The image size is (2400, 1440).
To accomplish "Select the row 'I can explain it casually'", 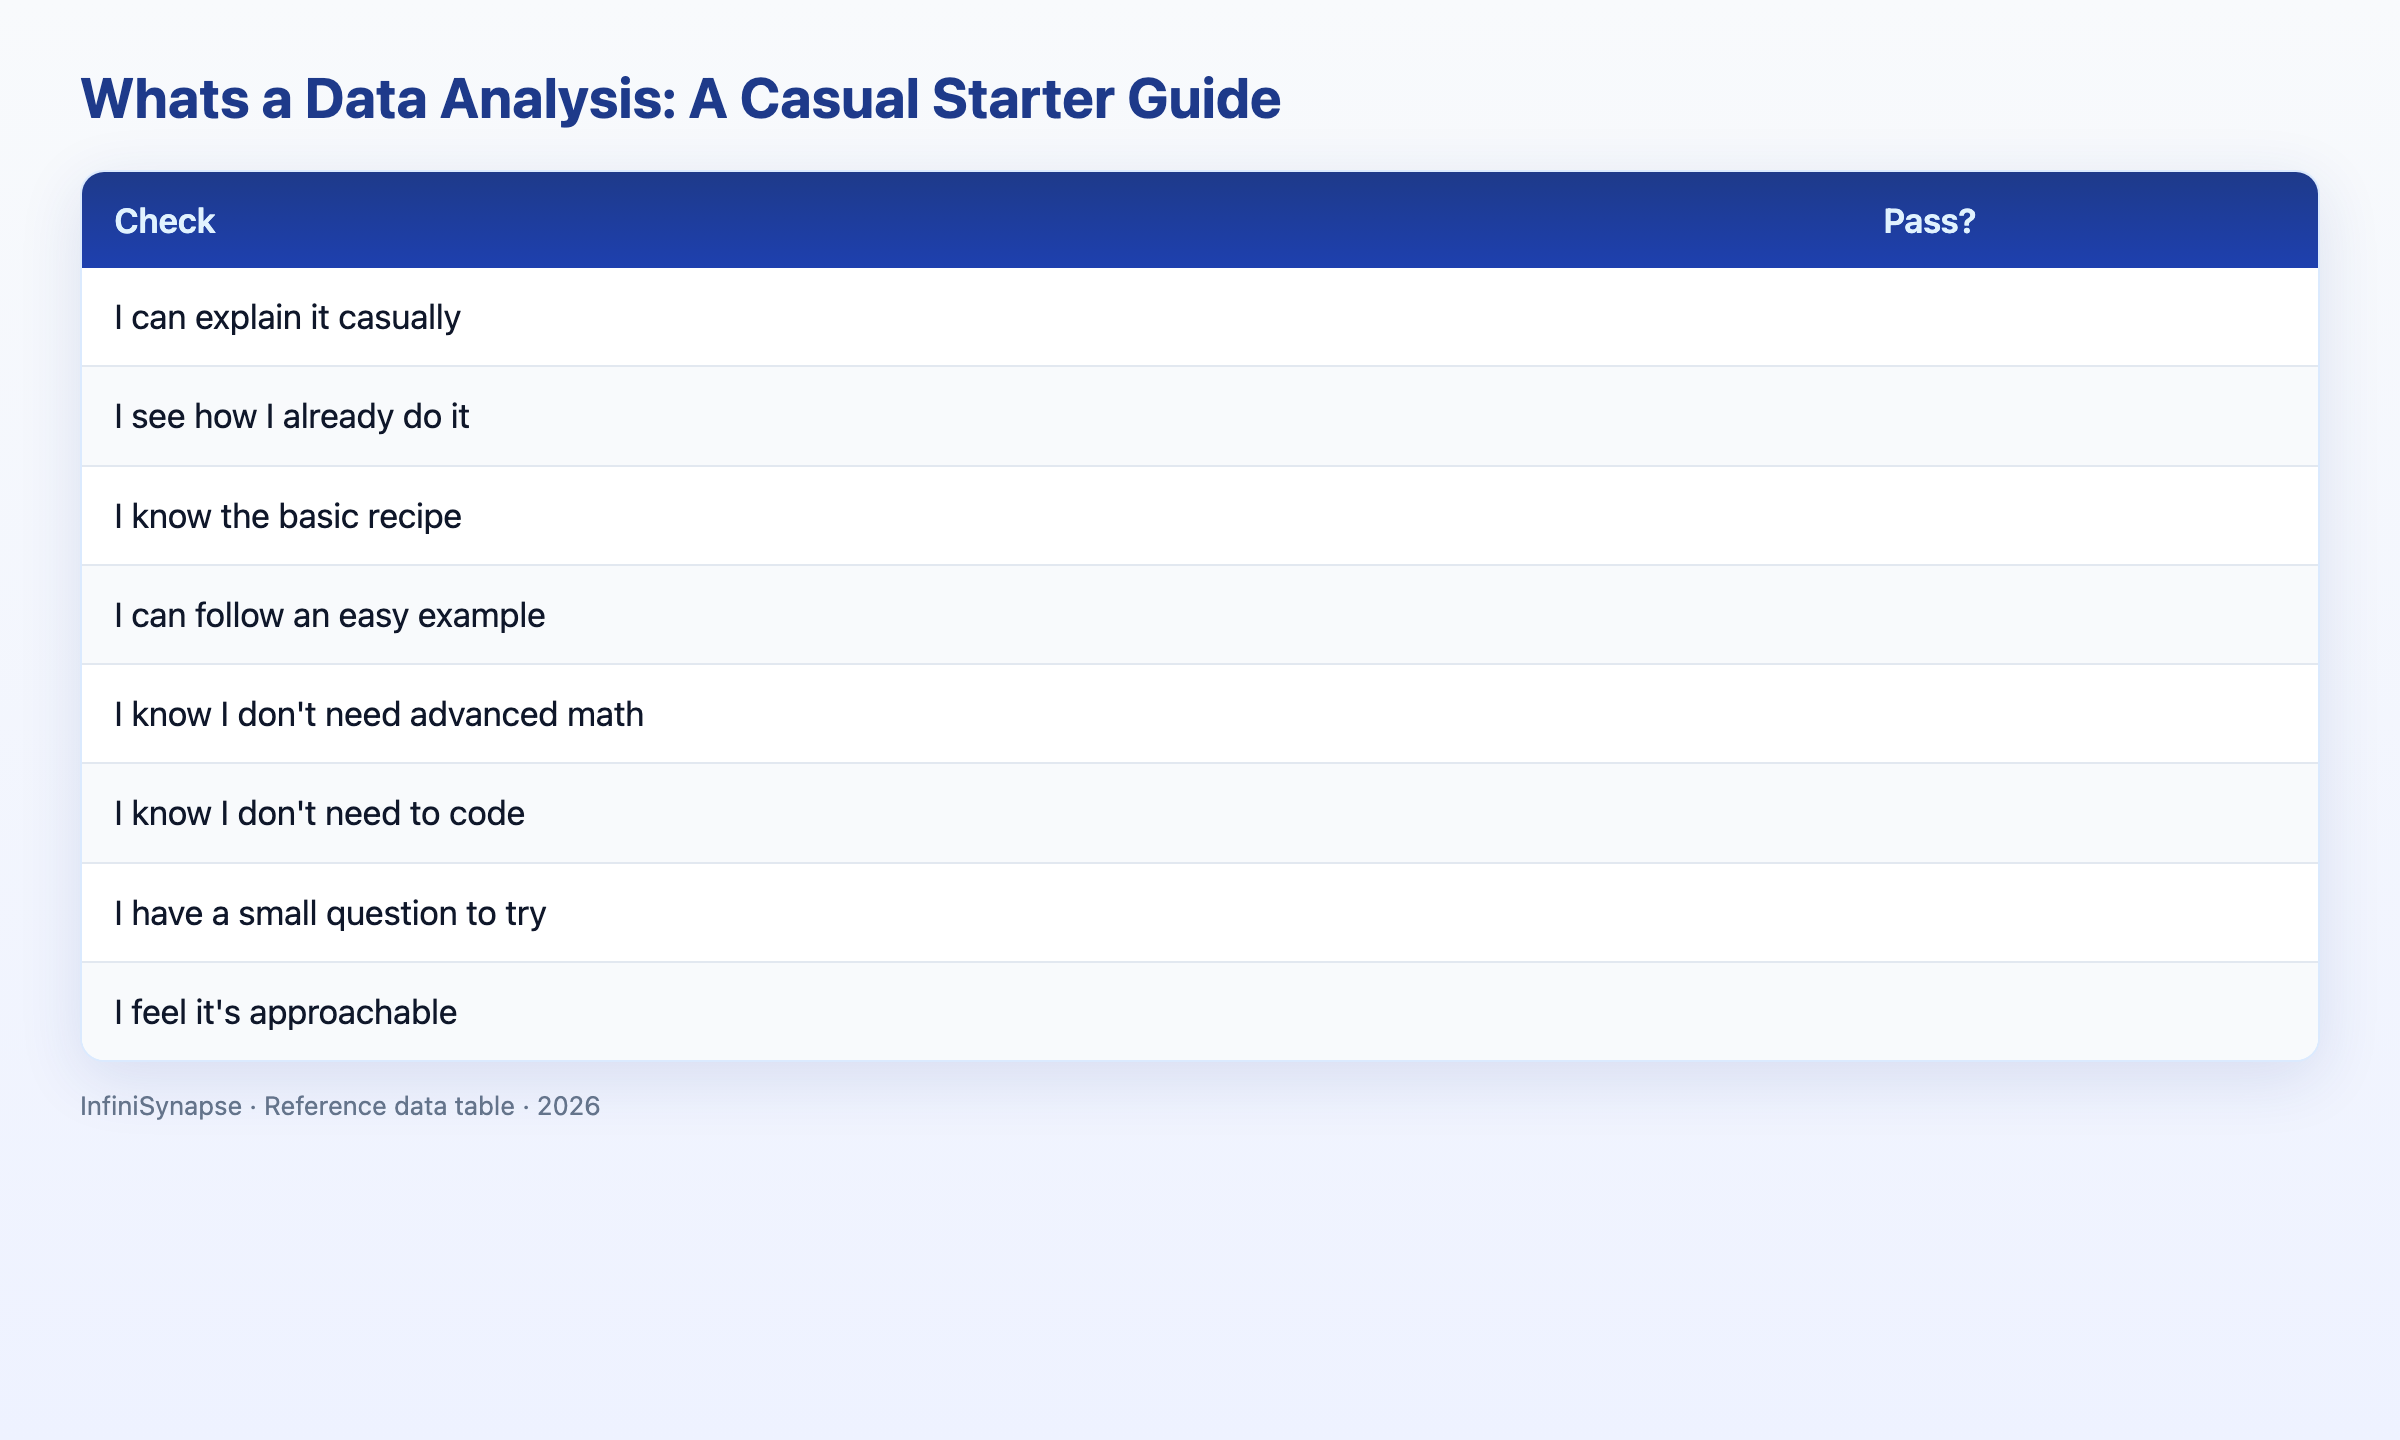I will pyautogui.click(x=1200, y=317).
